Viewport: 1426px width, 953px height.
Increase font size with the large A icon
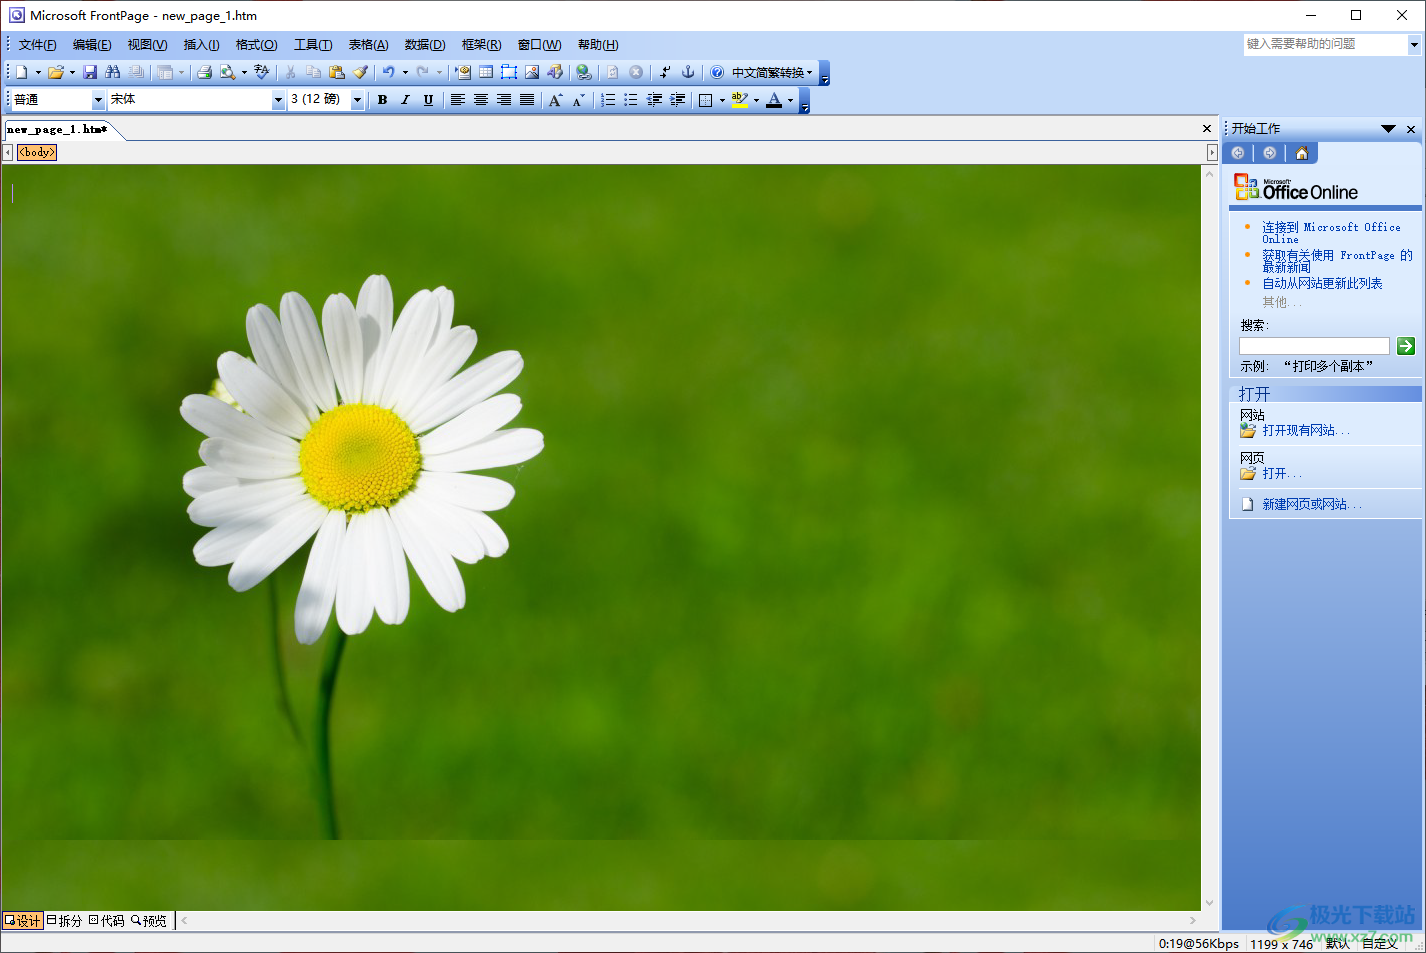(x=556, y=100)
